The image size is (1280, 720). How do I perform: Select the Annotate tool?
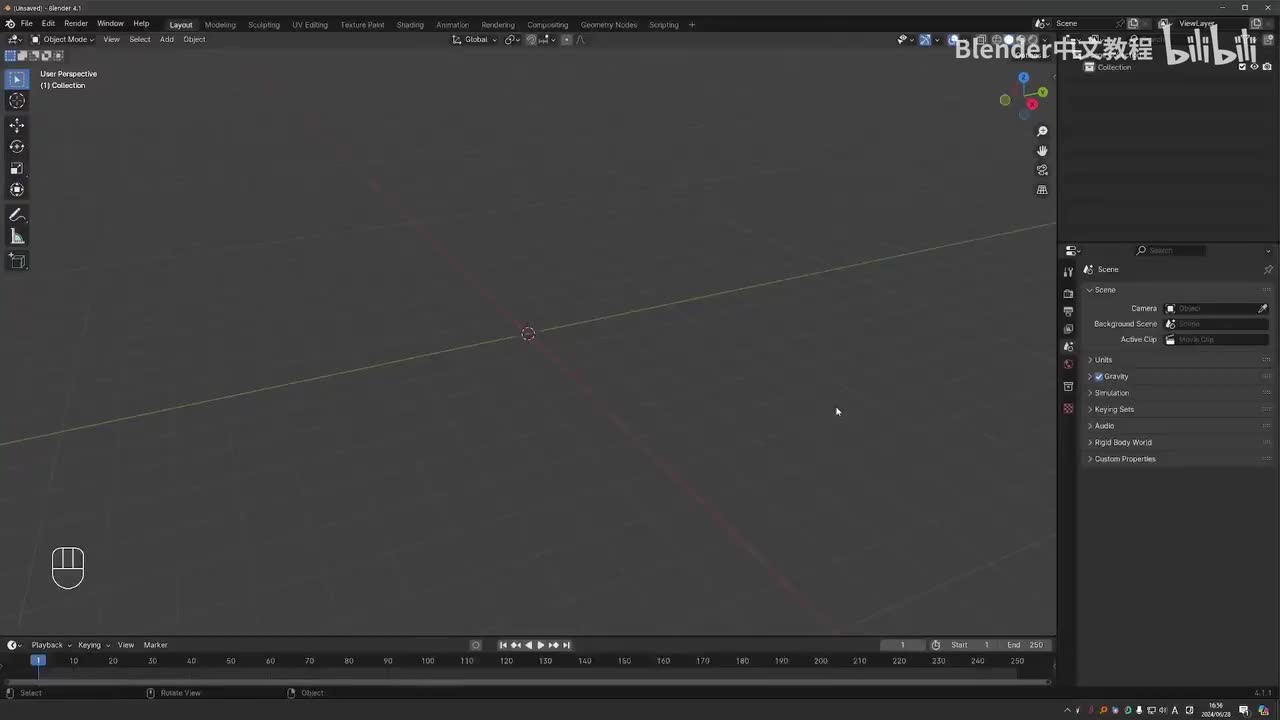[x=17, y=215]
